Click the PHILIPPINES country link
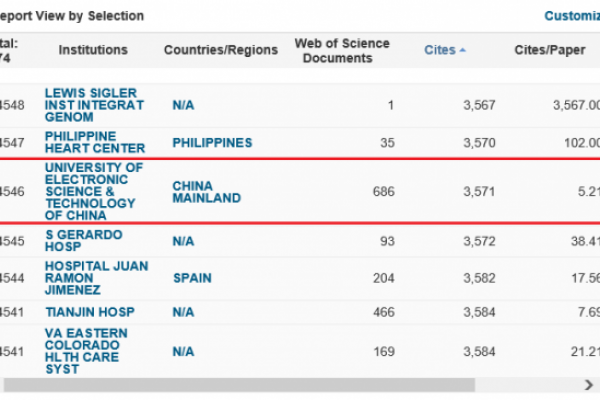The image size is (600, 400). (212, 143)
